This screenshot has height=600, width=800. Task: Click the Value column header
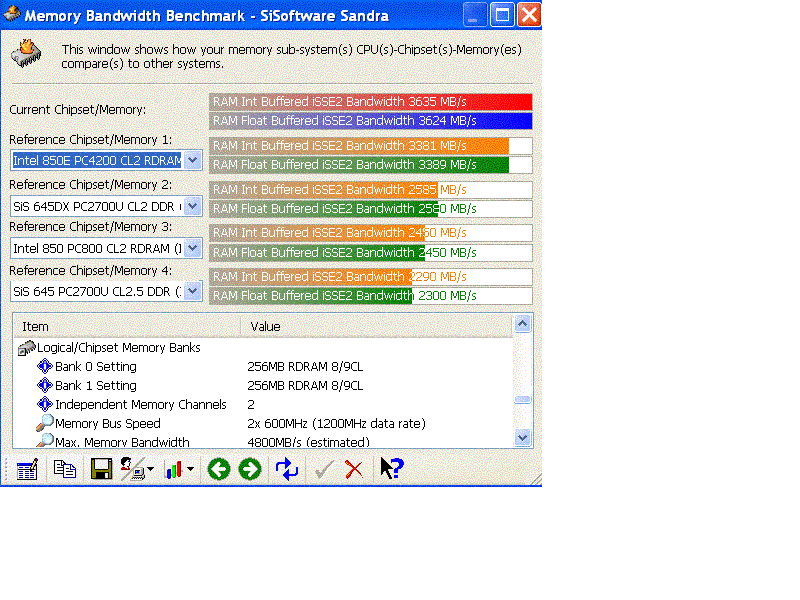(376, 327)
